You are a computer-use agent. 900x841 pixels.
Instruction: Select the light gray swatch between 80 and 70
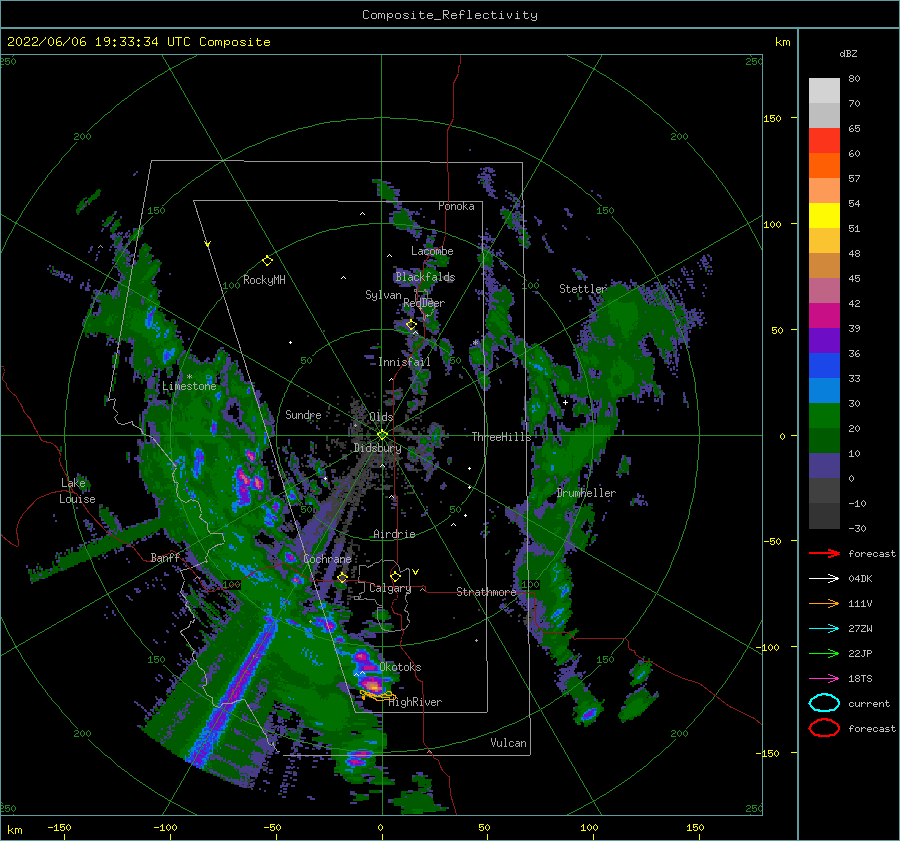point(824,91)
